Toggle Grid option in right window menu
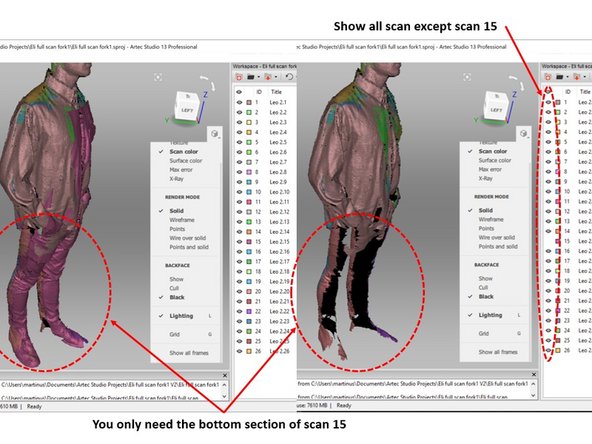This screenshot has width=592, height=444. click(484, 334)
